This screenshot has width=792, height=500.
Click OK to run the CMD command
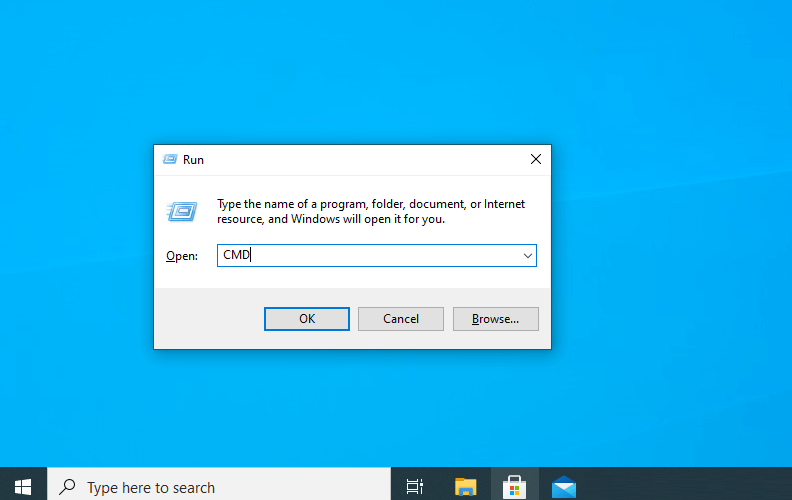[307, 319]
